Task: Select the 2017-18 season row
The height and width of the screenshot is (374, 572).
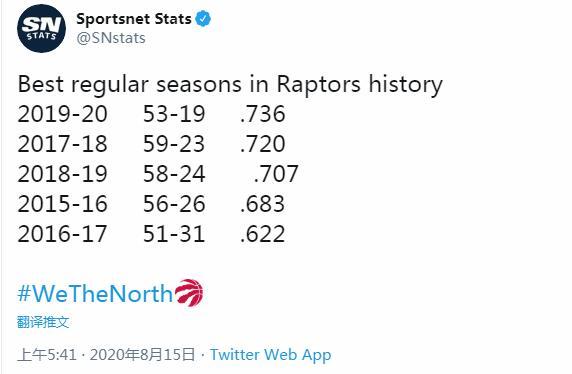Action: [x=151, y=143]
